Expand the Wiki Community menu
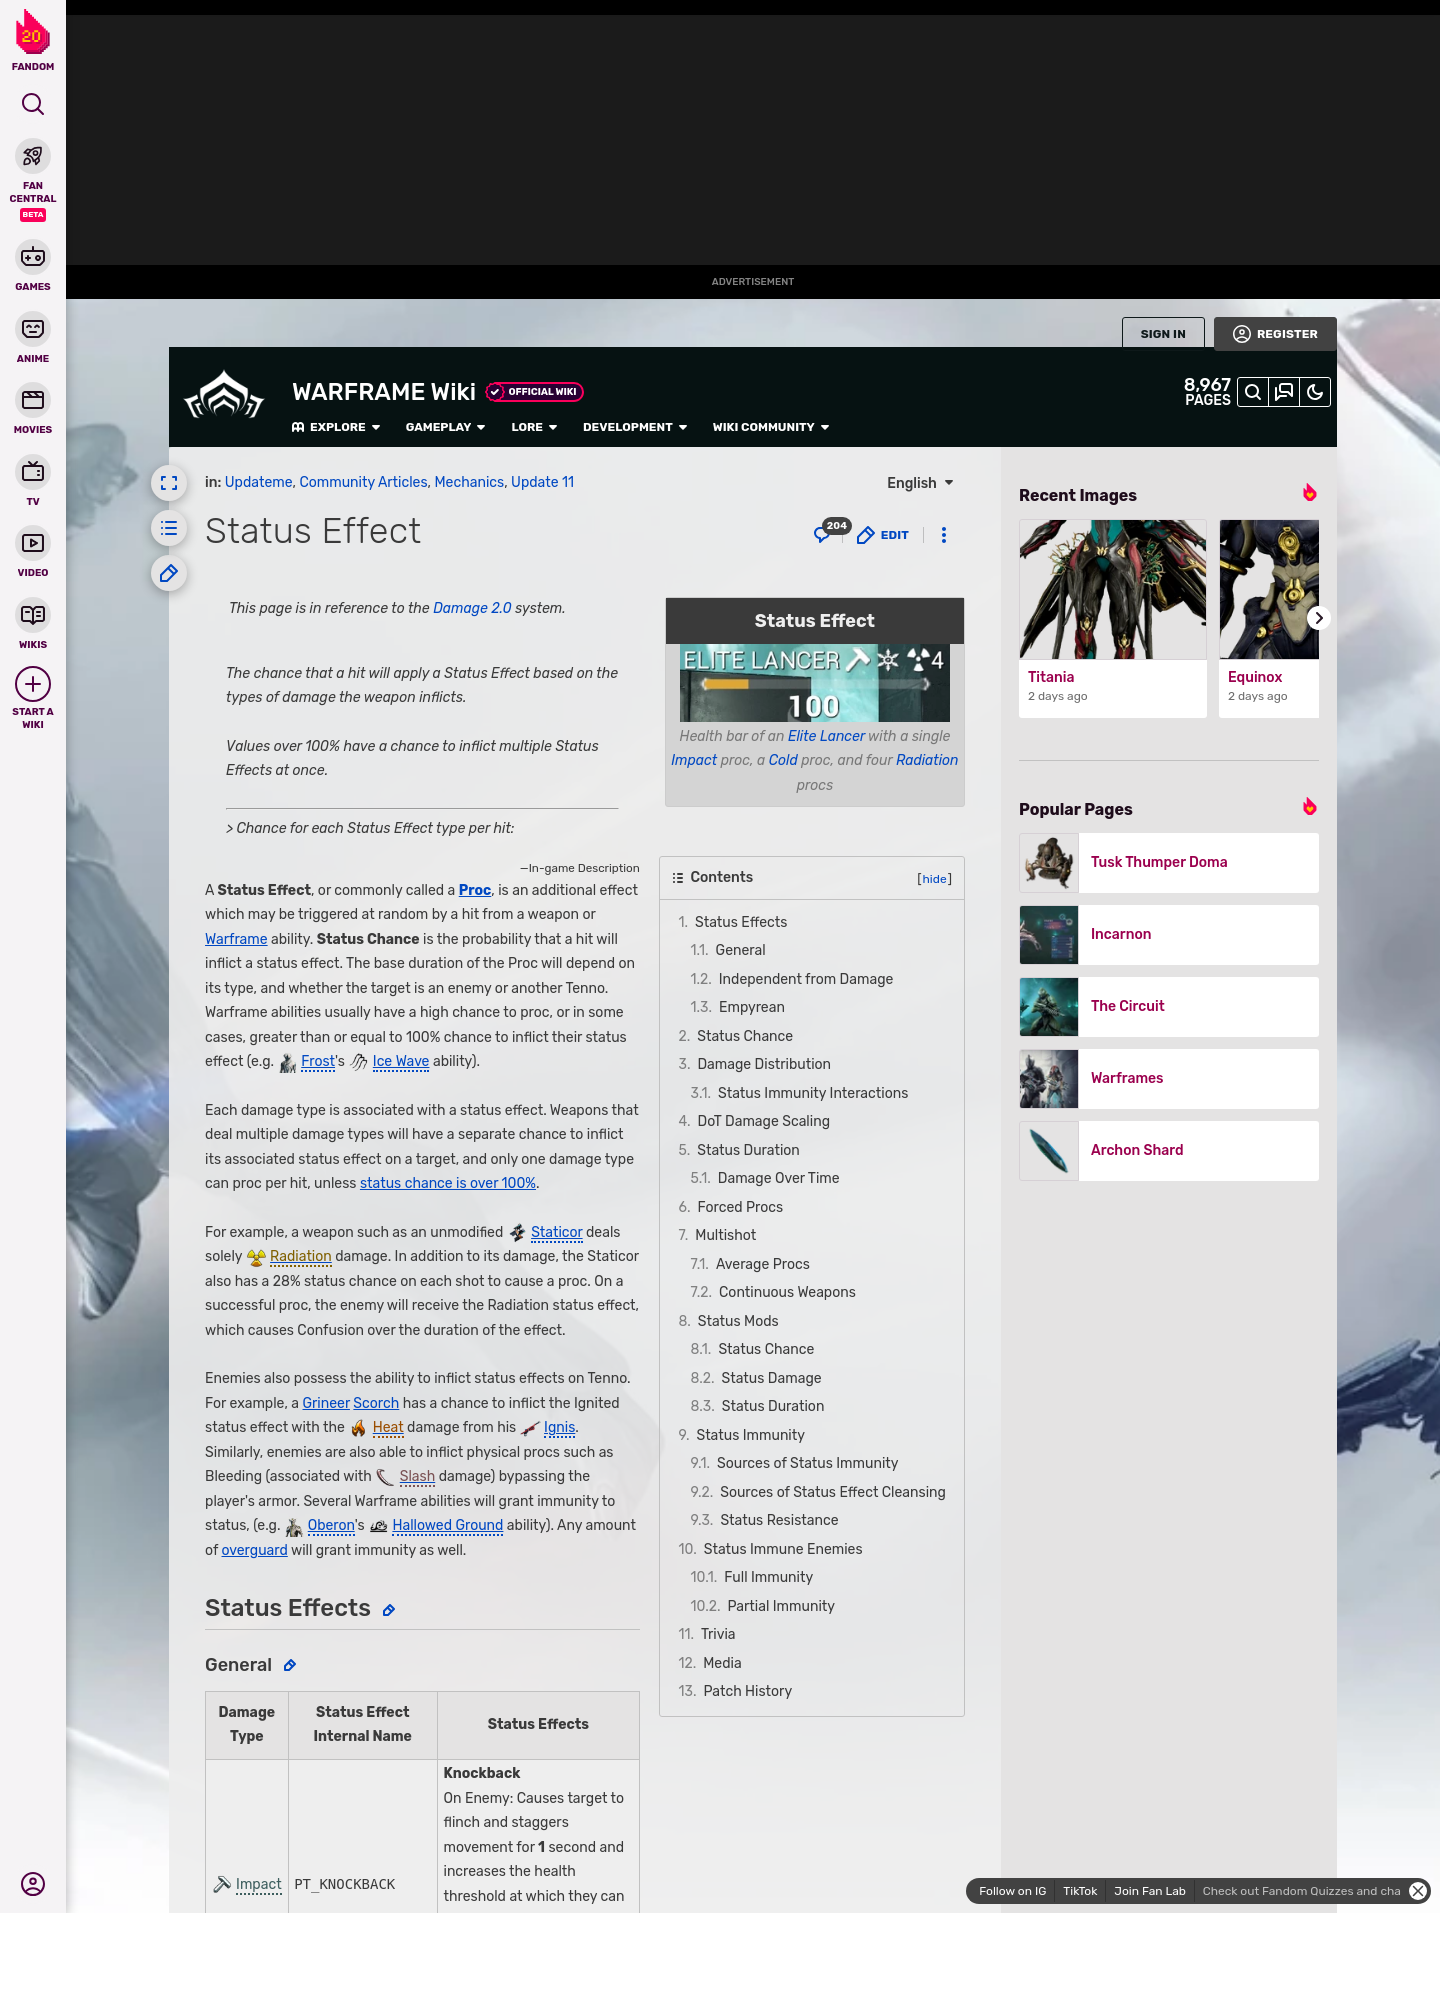 pyautogui.click(x=771, y=427)
